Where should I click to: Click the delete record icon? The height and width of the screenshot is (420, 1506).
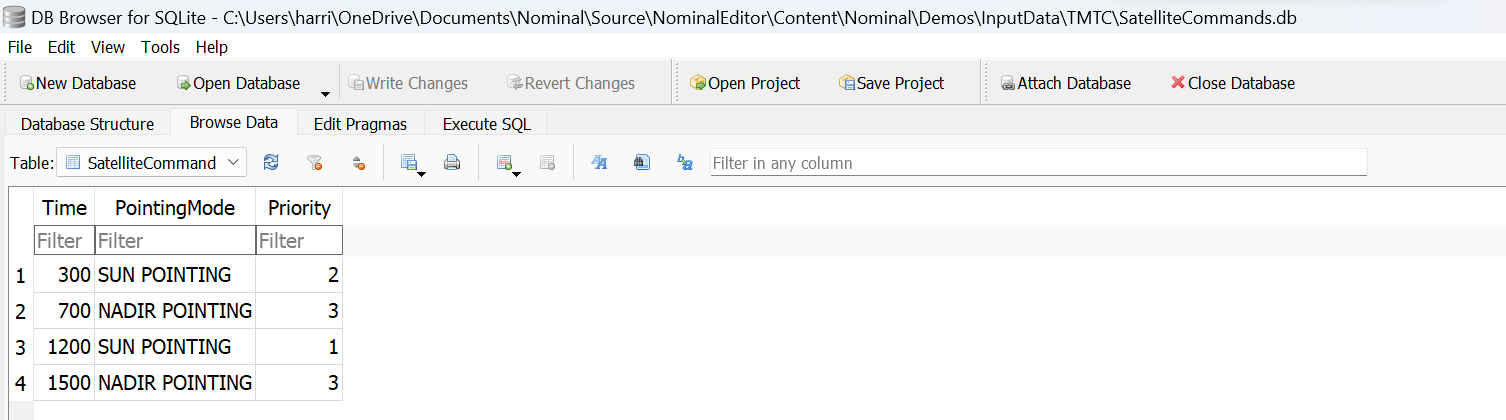pos(547,163)
